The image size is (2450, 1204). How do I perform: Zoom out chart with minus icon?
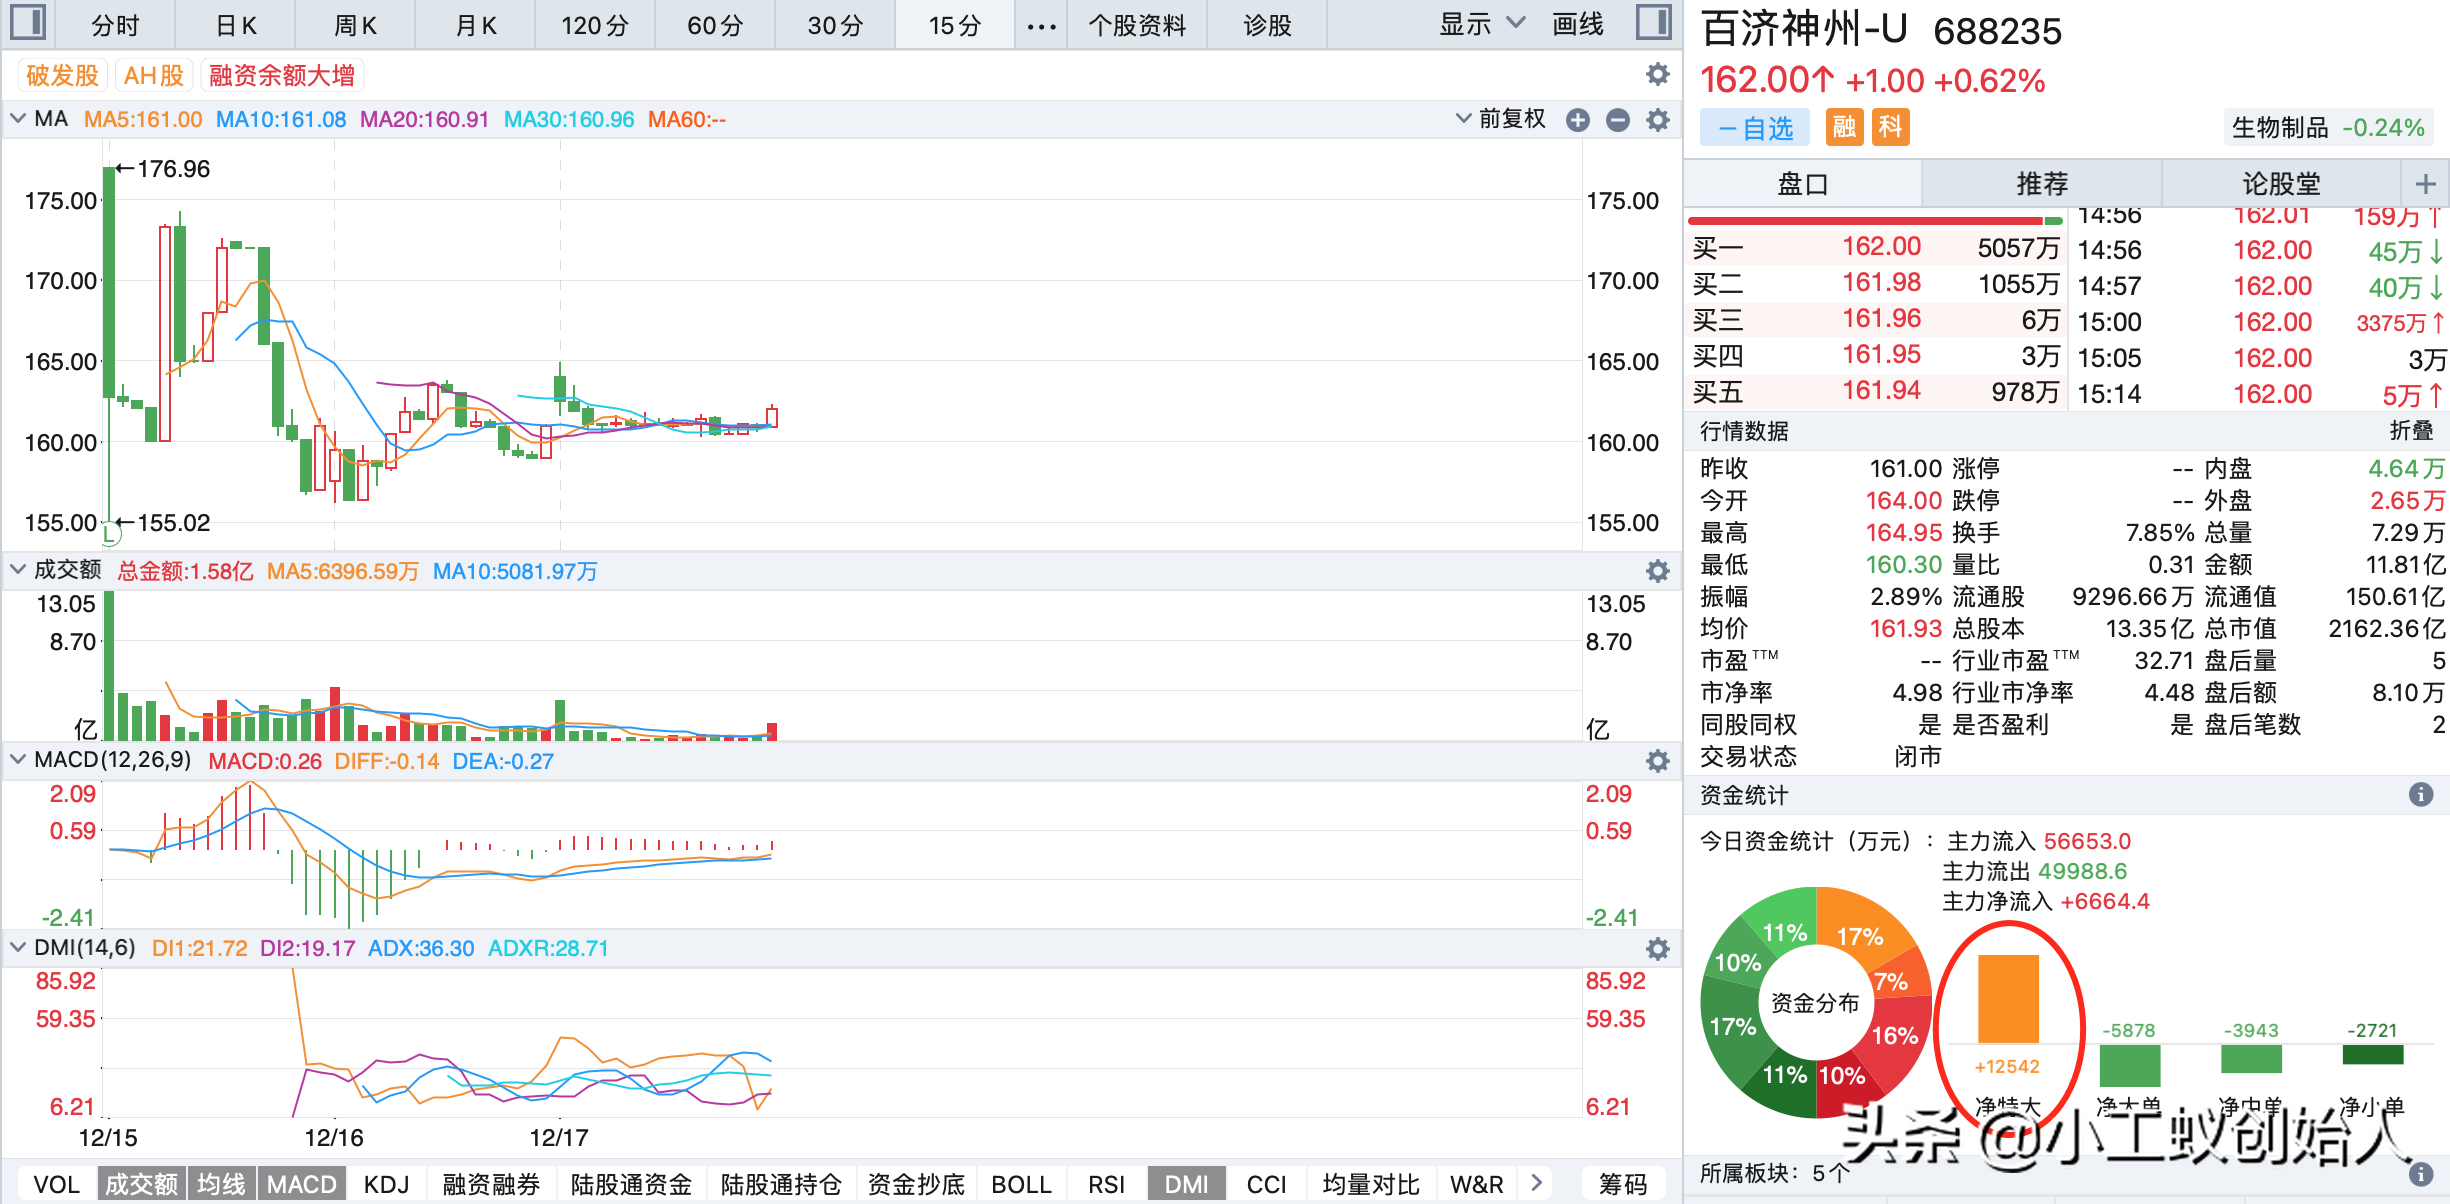1618,120
